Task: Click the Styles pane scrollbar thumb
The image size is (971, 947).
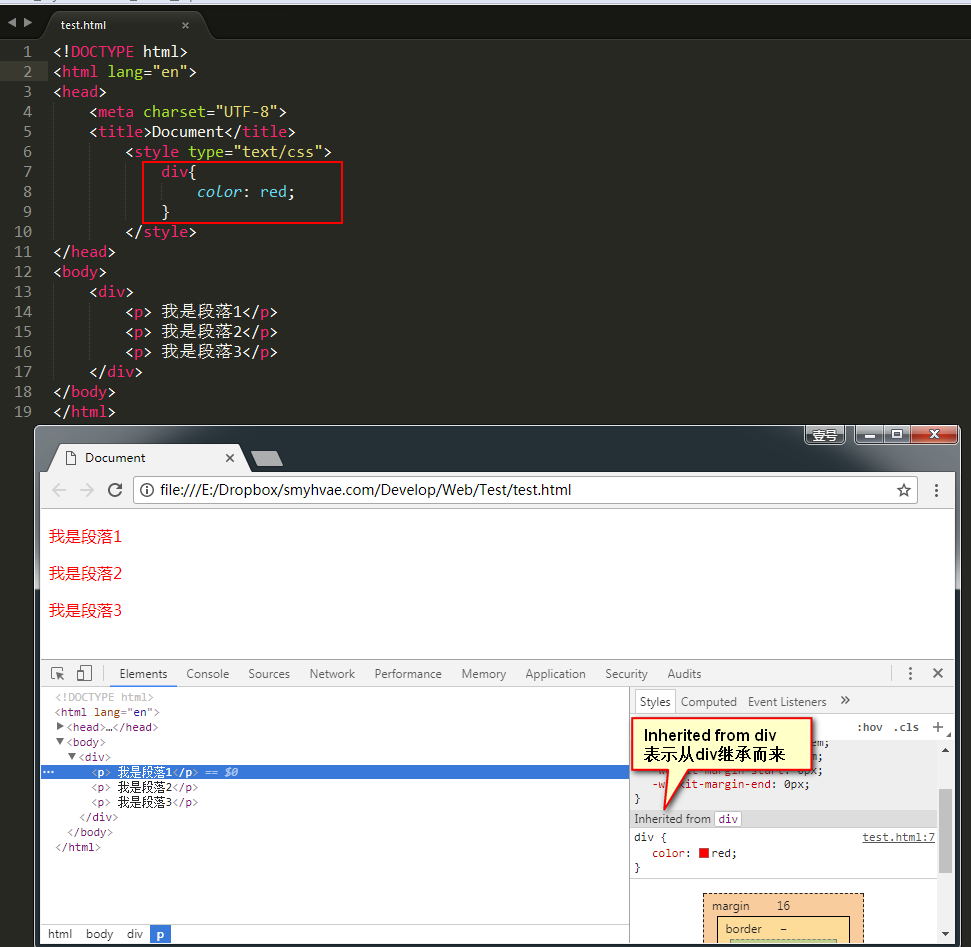Action: coord(945,831)
